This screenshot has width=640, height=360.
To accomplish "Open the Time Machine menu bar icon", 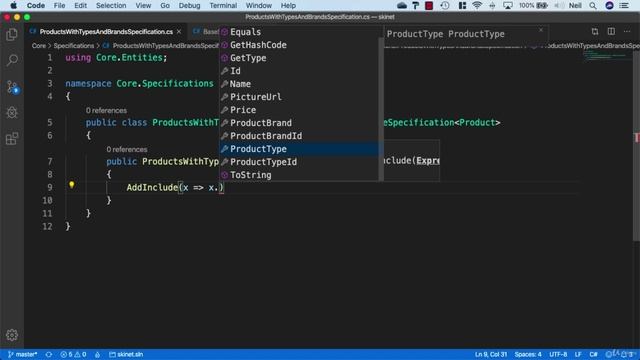I will click(445, 5).
